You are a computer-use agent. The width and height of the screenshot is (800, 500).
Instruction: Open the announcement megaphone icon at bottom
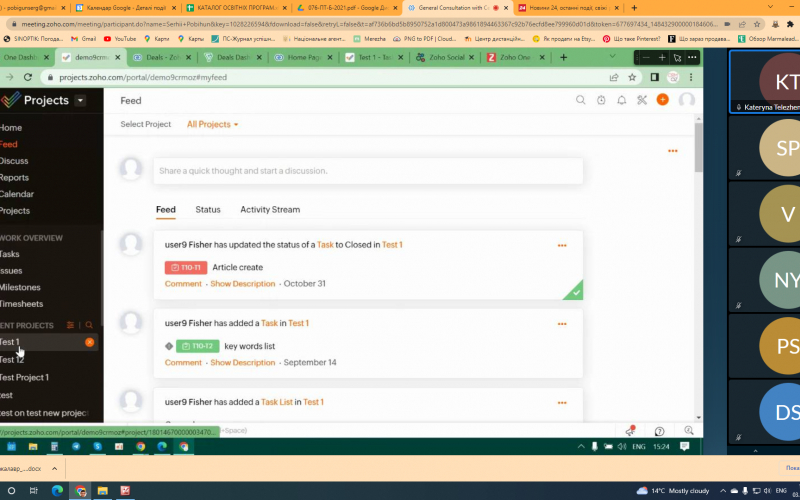[631, 431]
